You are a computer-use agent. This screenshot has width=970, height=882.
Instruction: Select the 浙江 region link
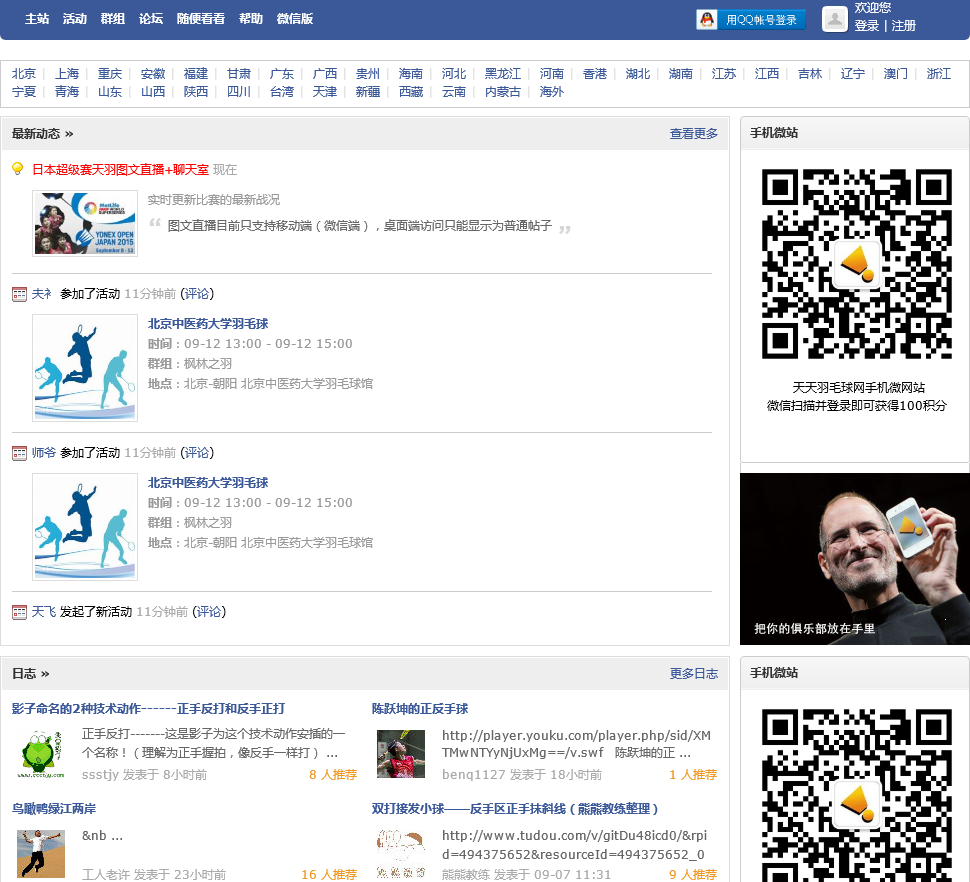[x=939, y=74]
